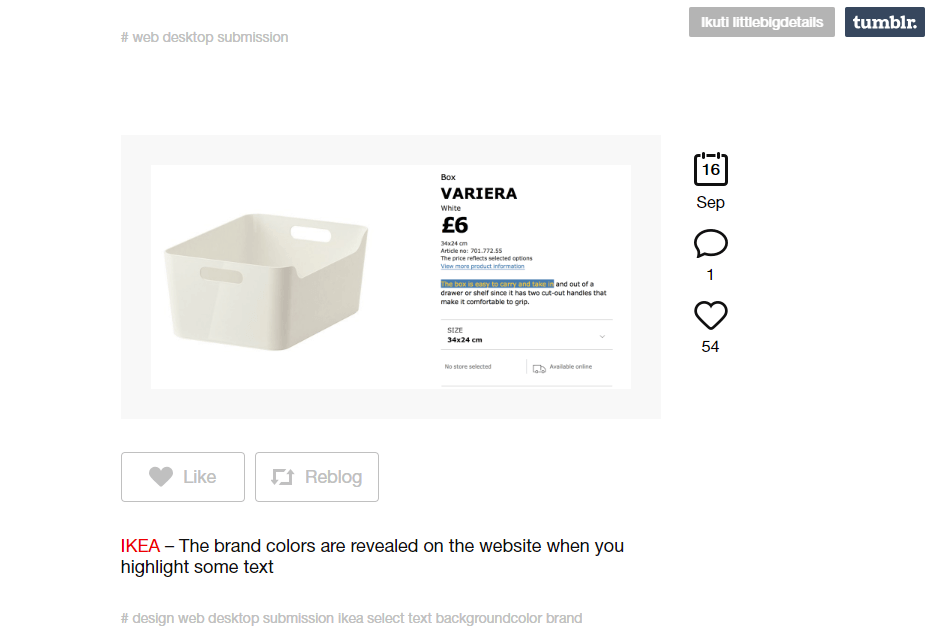Click the Like button
Image resolution: width=932 pixels, height=629 pixels.
(x=183, y=477)
